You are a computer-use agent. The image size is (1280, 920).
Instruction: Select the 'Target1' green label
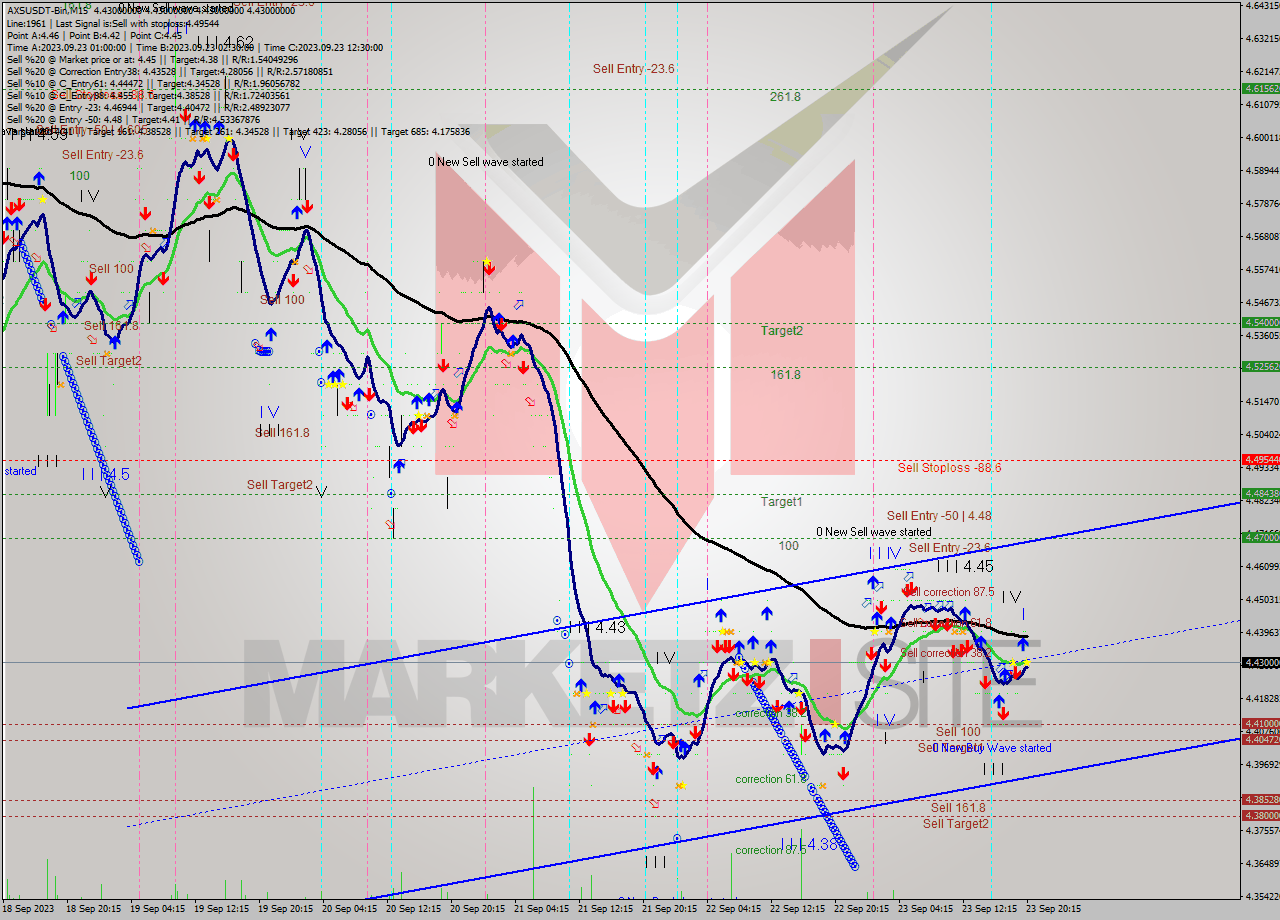coord(781,502)
